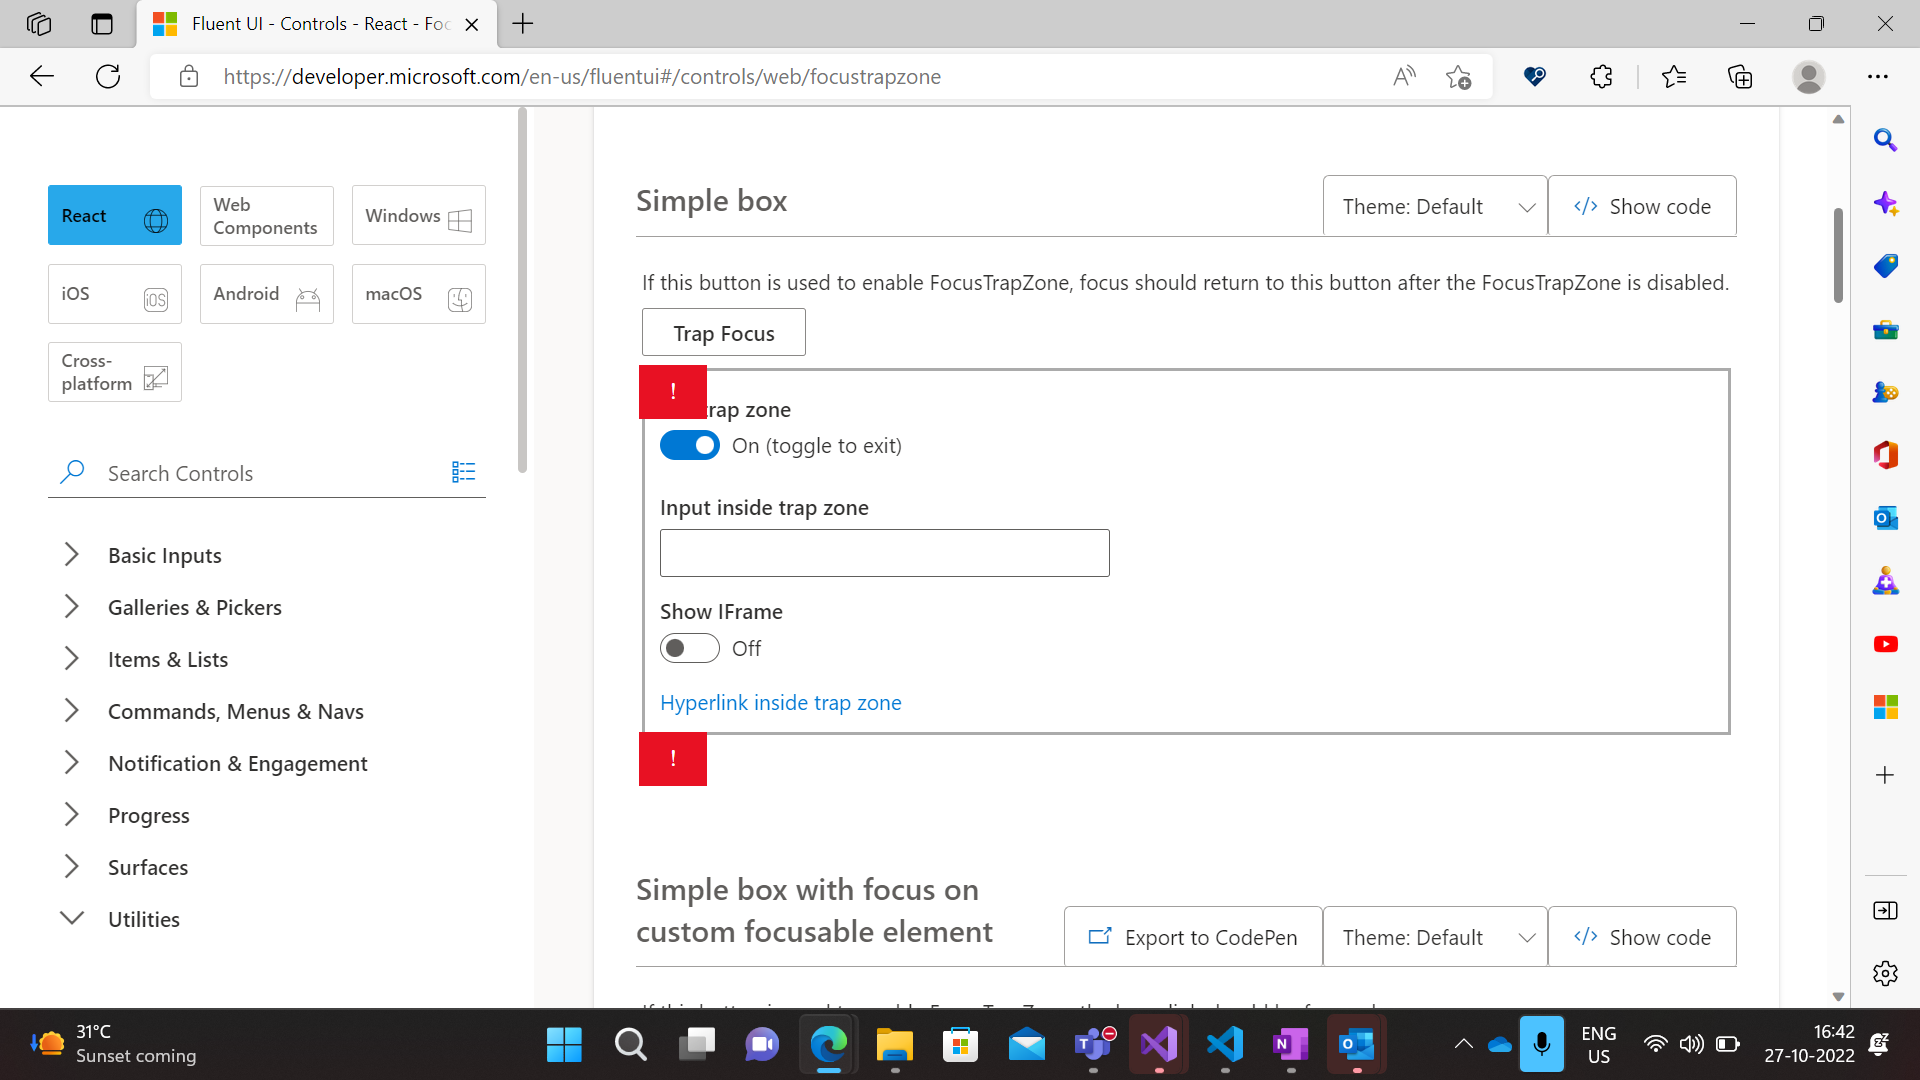Open Copilot in the Edge sidebar
Image resolution: width=1920 pixels, height=1080 pixels.
point(1886,203)
